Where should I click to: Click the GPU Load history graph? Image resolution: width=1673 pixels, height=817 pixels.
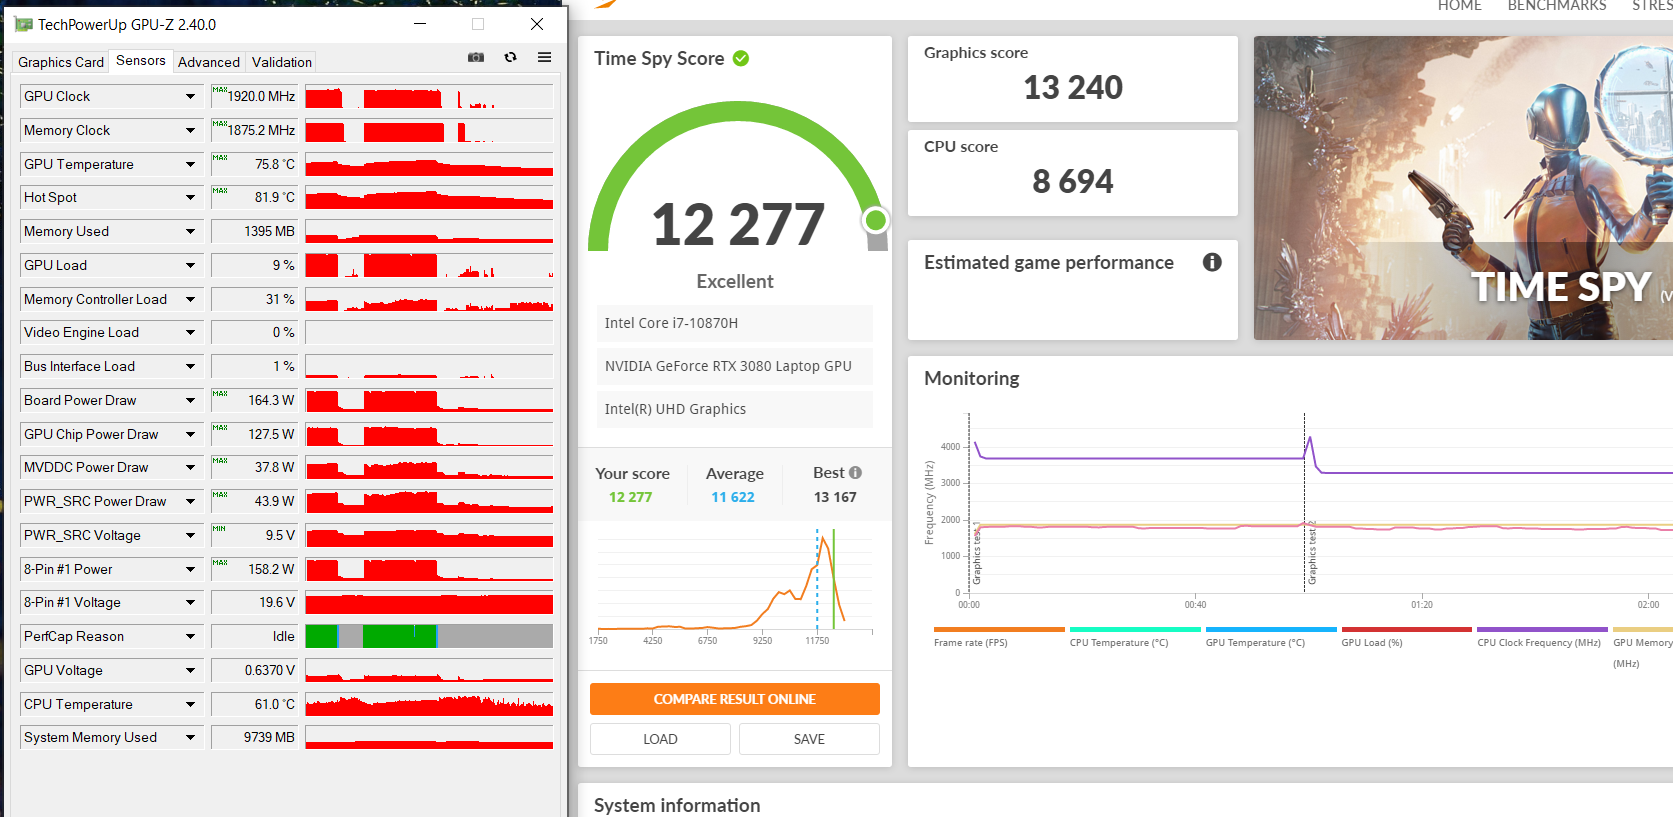429,265
